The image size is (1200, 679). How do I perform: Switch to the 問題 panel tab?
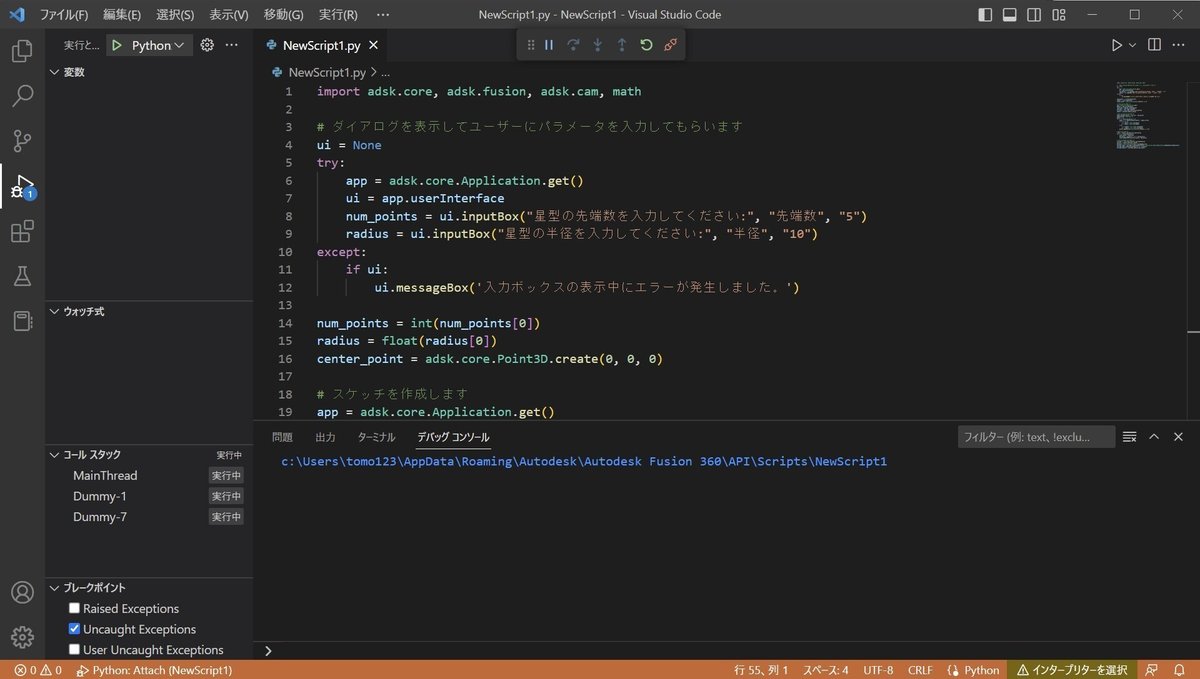[282, 437]
